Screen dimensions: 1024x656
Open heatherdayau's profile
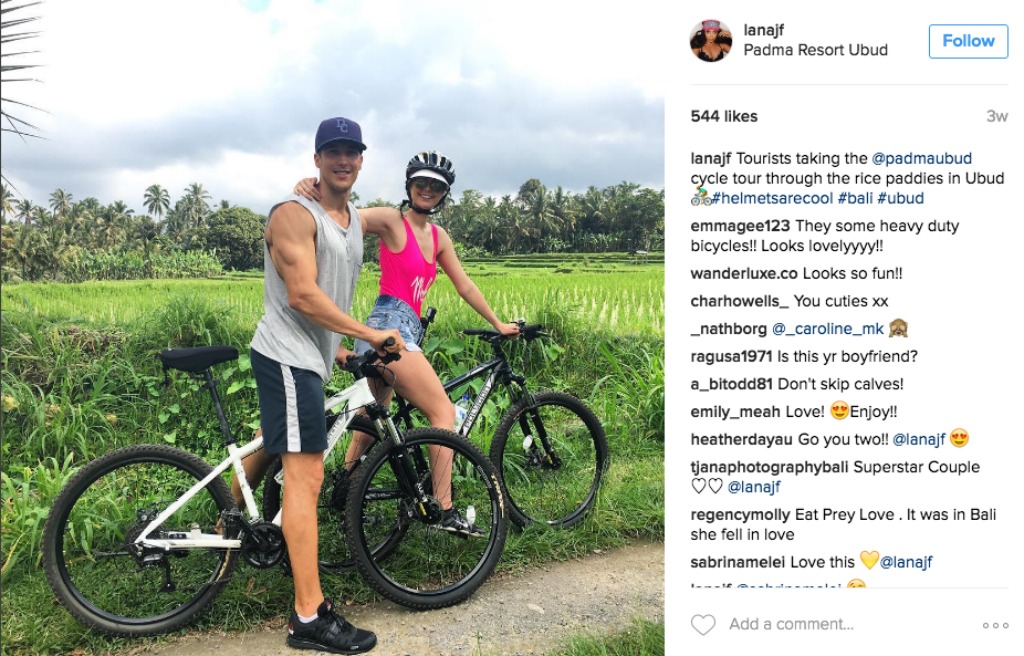(741, 440)
